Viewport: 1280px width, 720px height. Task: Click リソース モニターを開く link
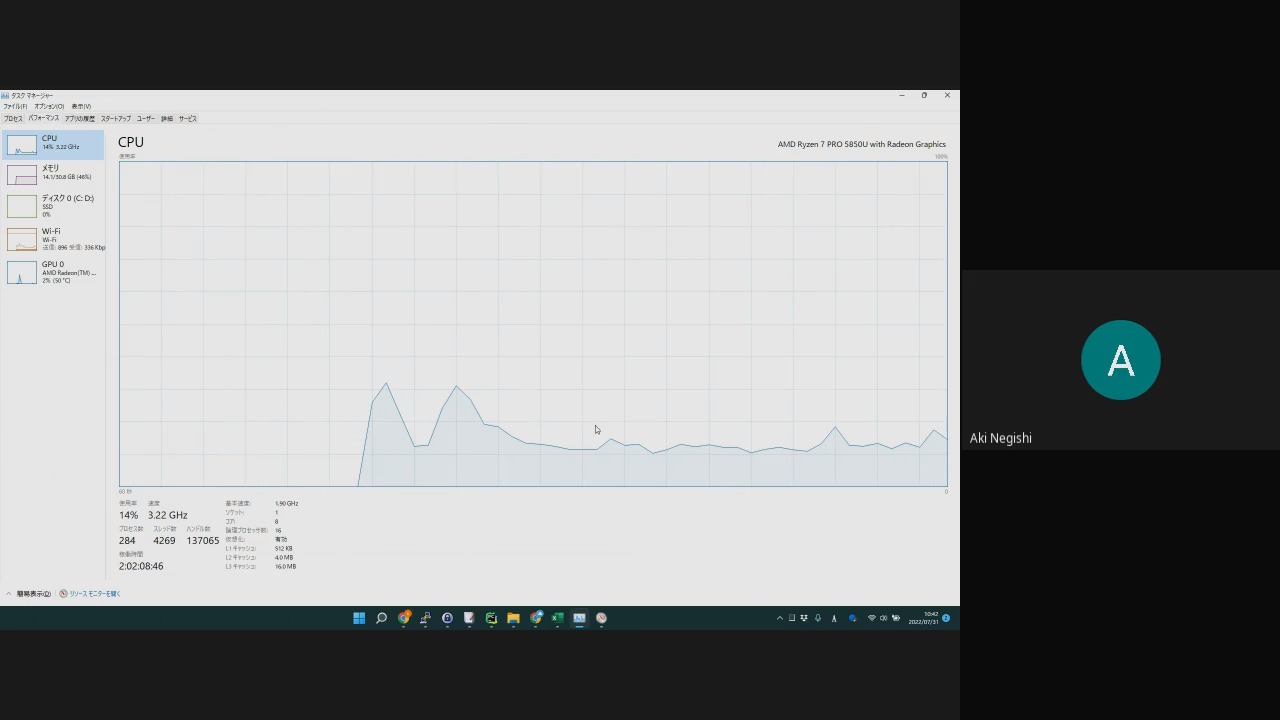(x=94, y=594)
